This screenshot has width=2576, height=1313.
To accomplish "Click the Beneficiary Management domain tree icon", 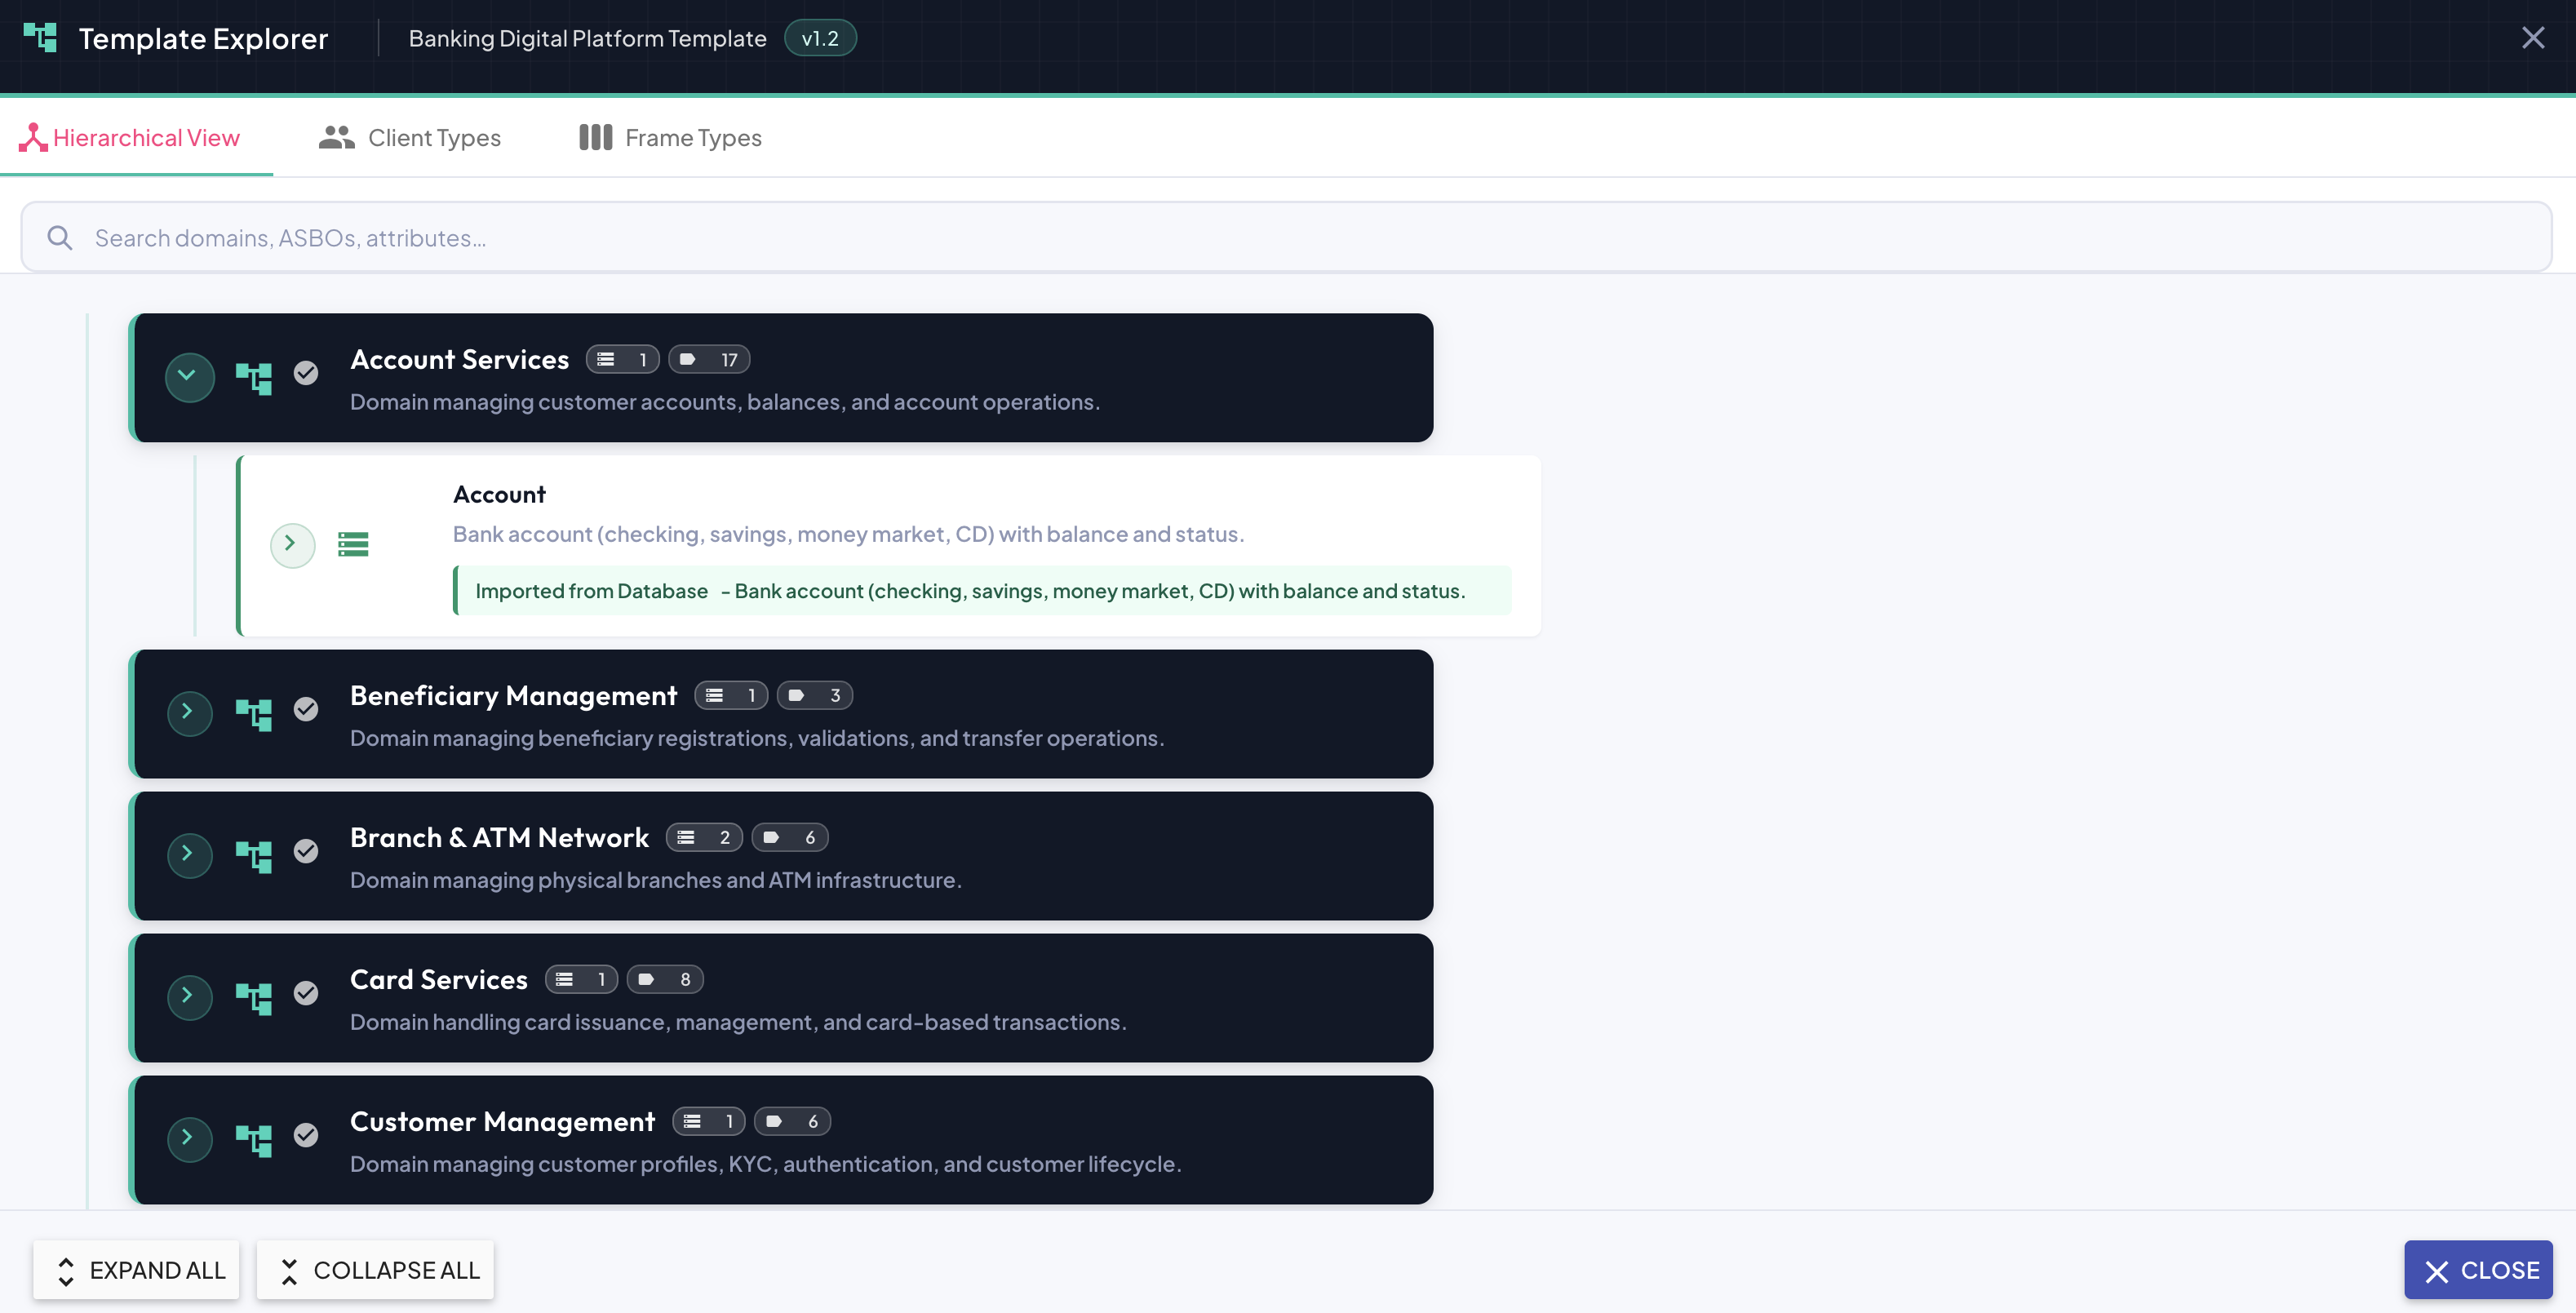I will tap(254, 714).
